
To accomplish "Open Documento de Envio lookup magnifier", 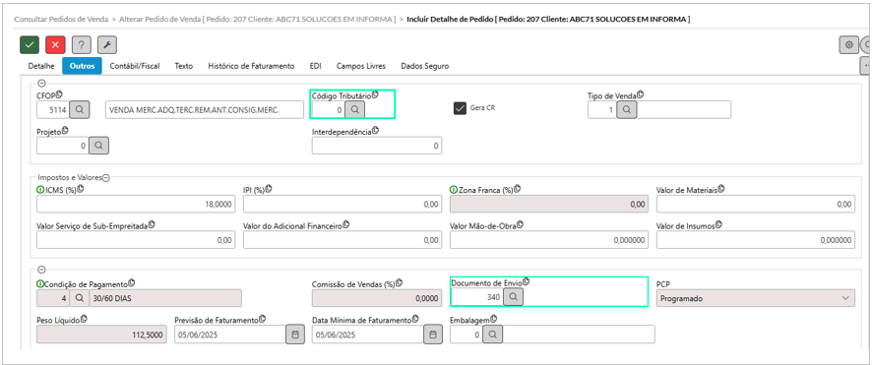I will (513, 298).
